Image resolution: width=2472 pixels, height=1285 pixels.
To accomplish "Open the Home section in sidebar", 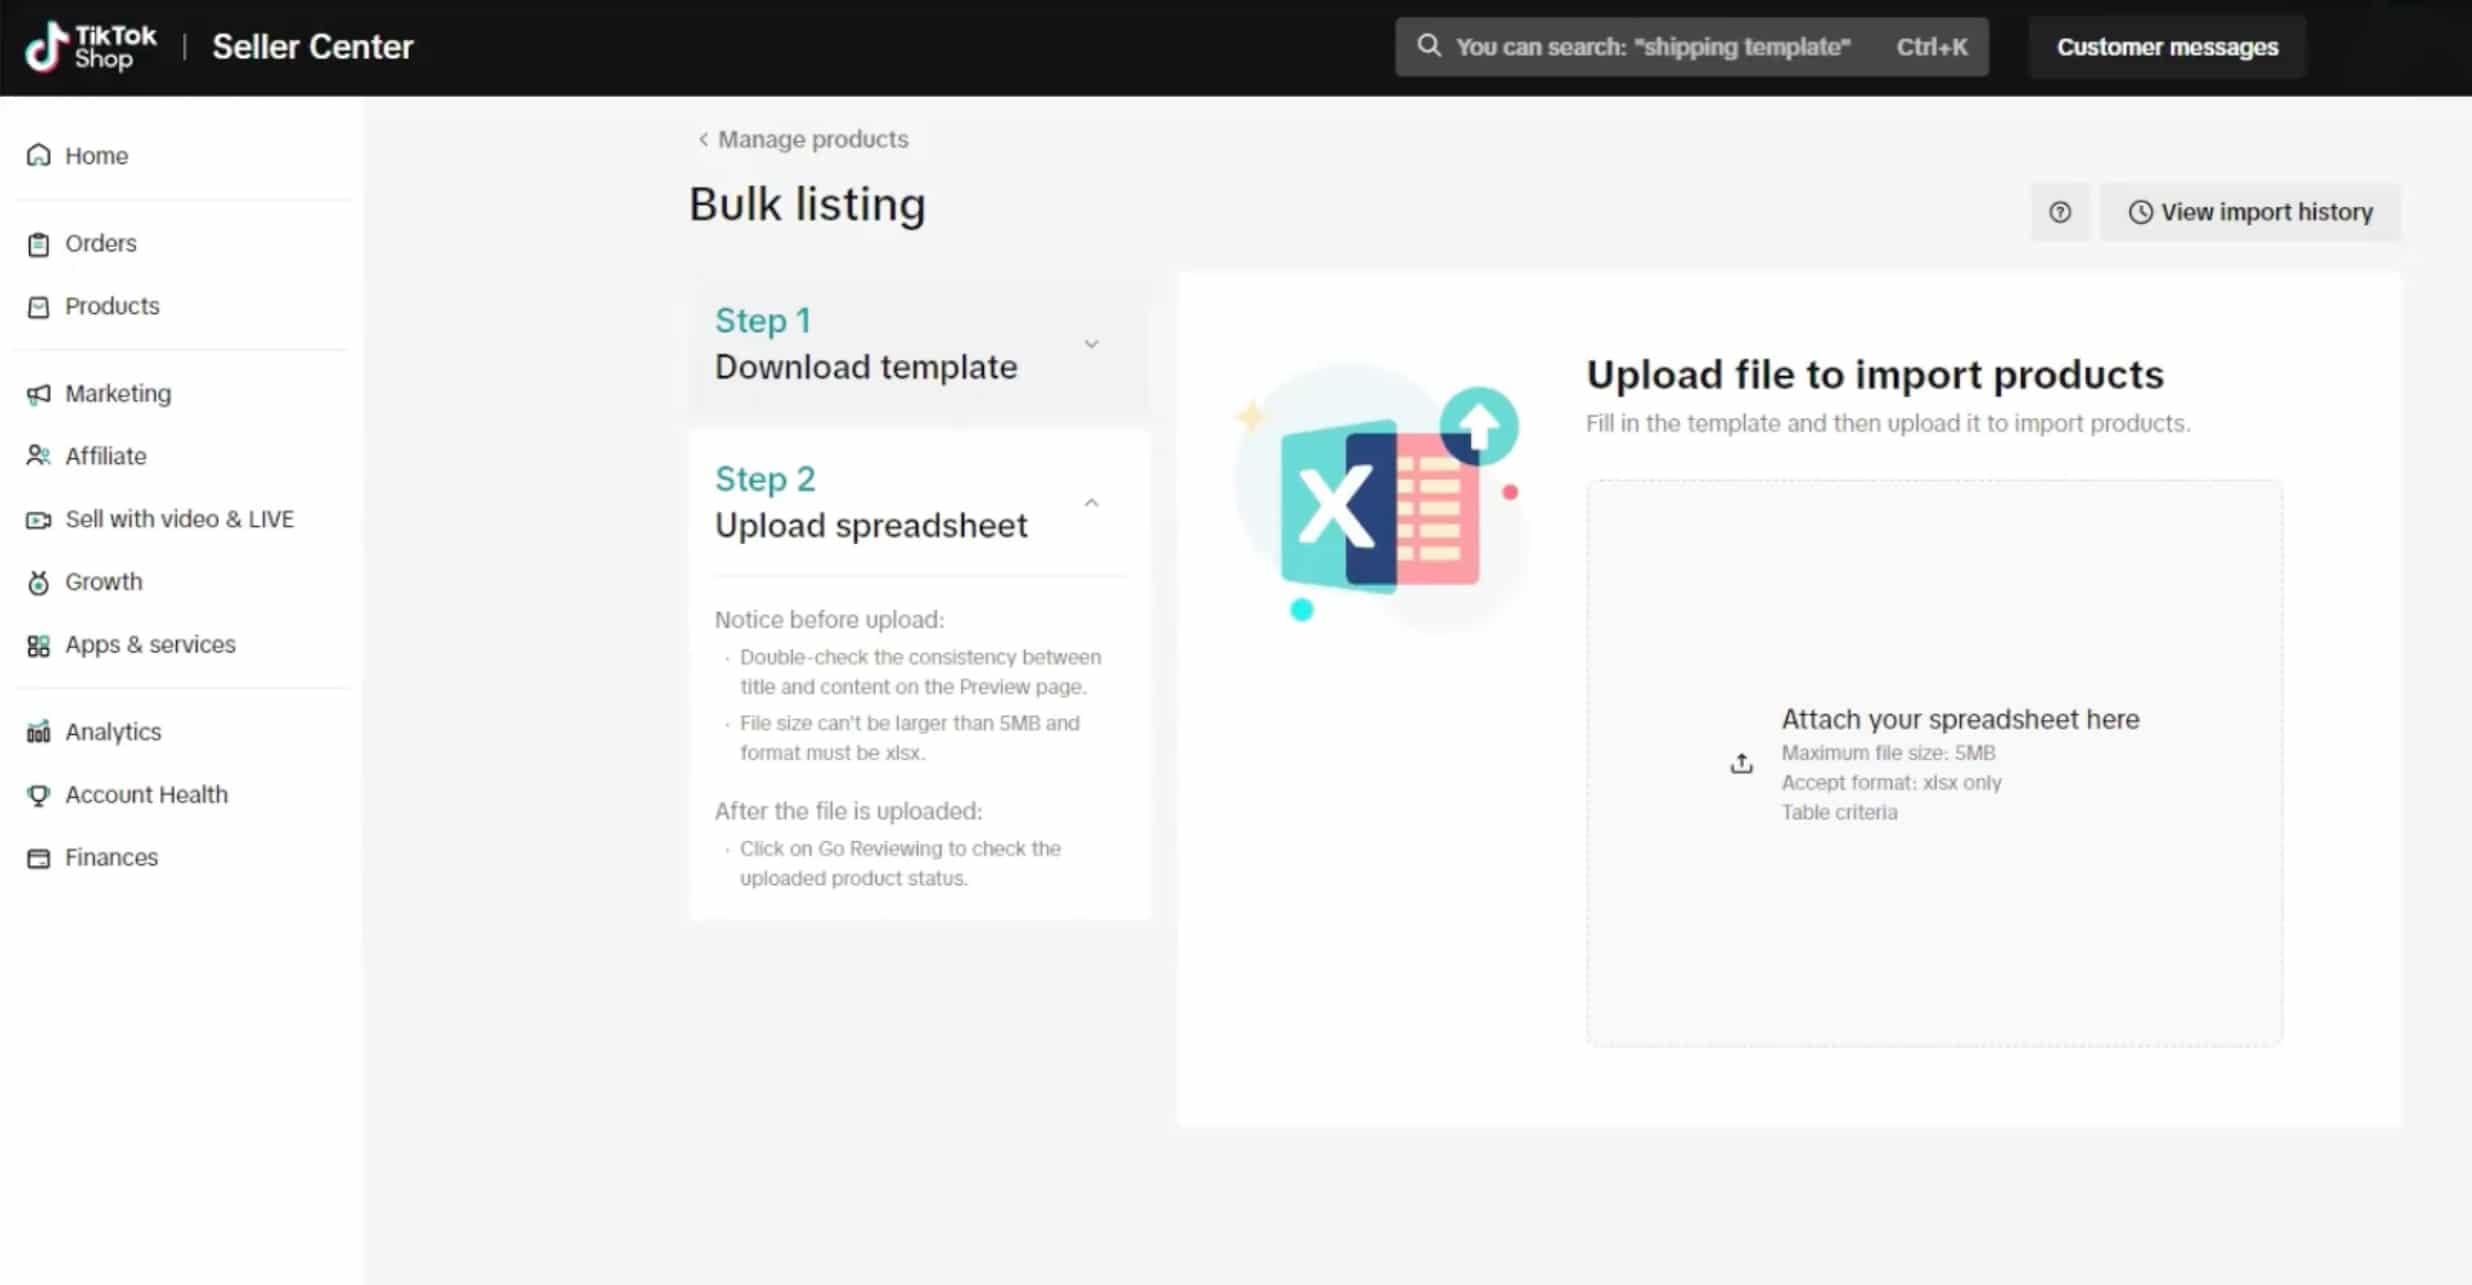I will click(96, 155).
